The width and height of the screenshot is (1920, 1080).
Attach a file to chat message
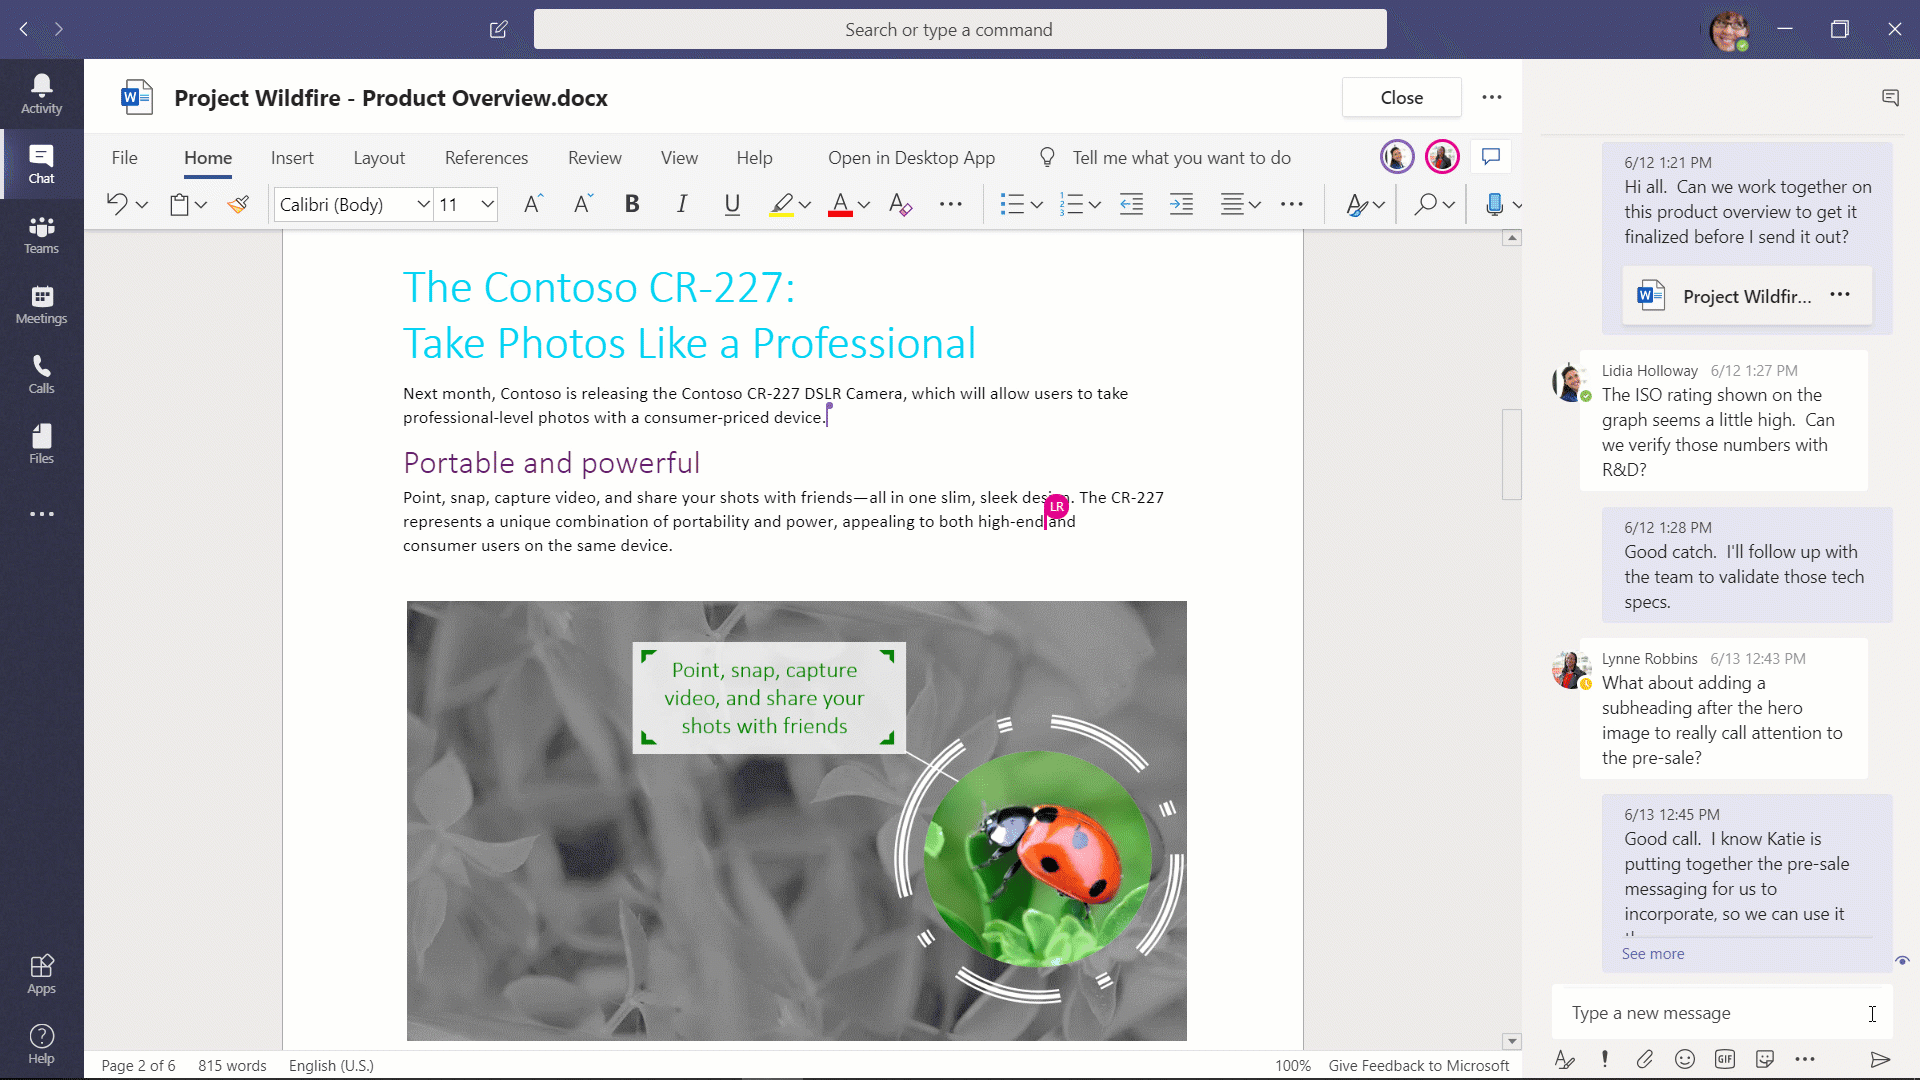1645,1059
